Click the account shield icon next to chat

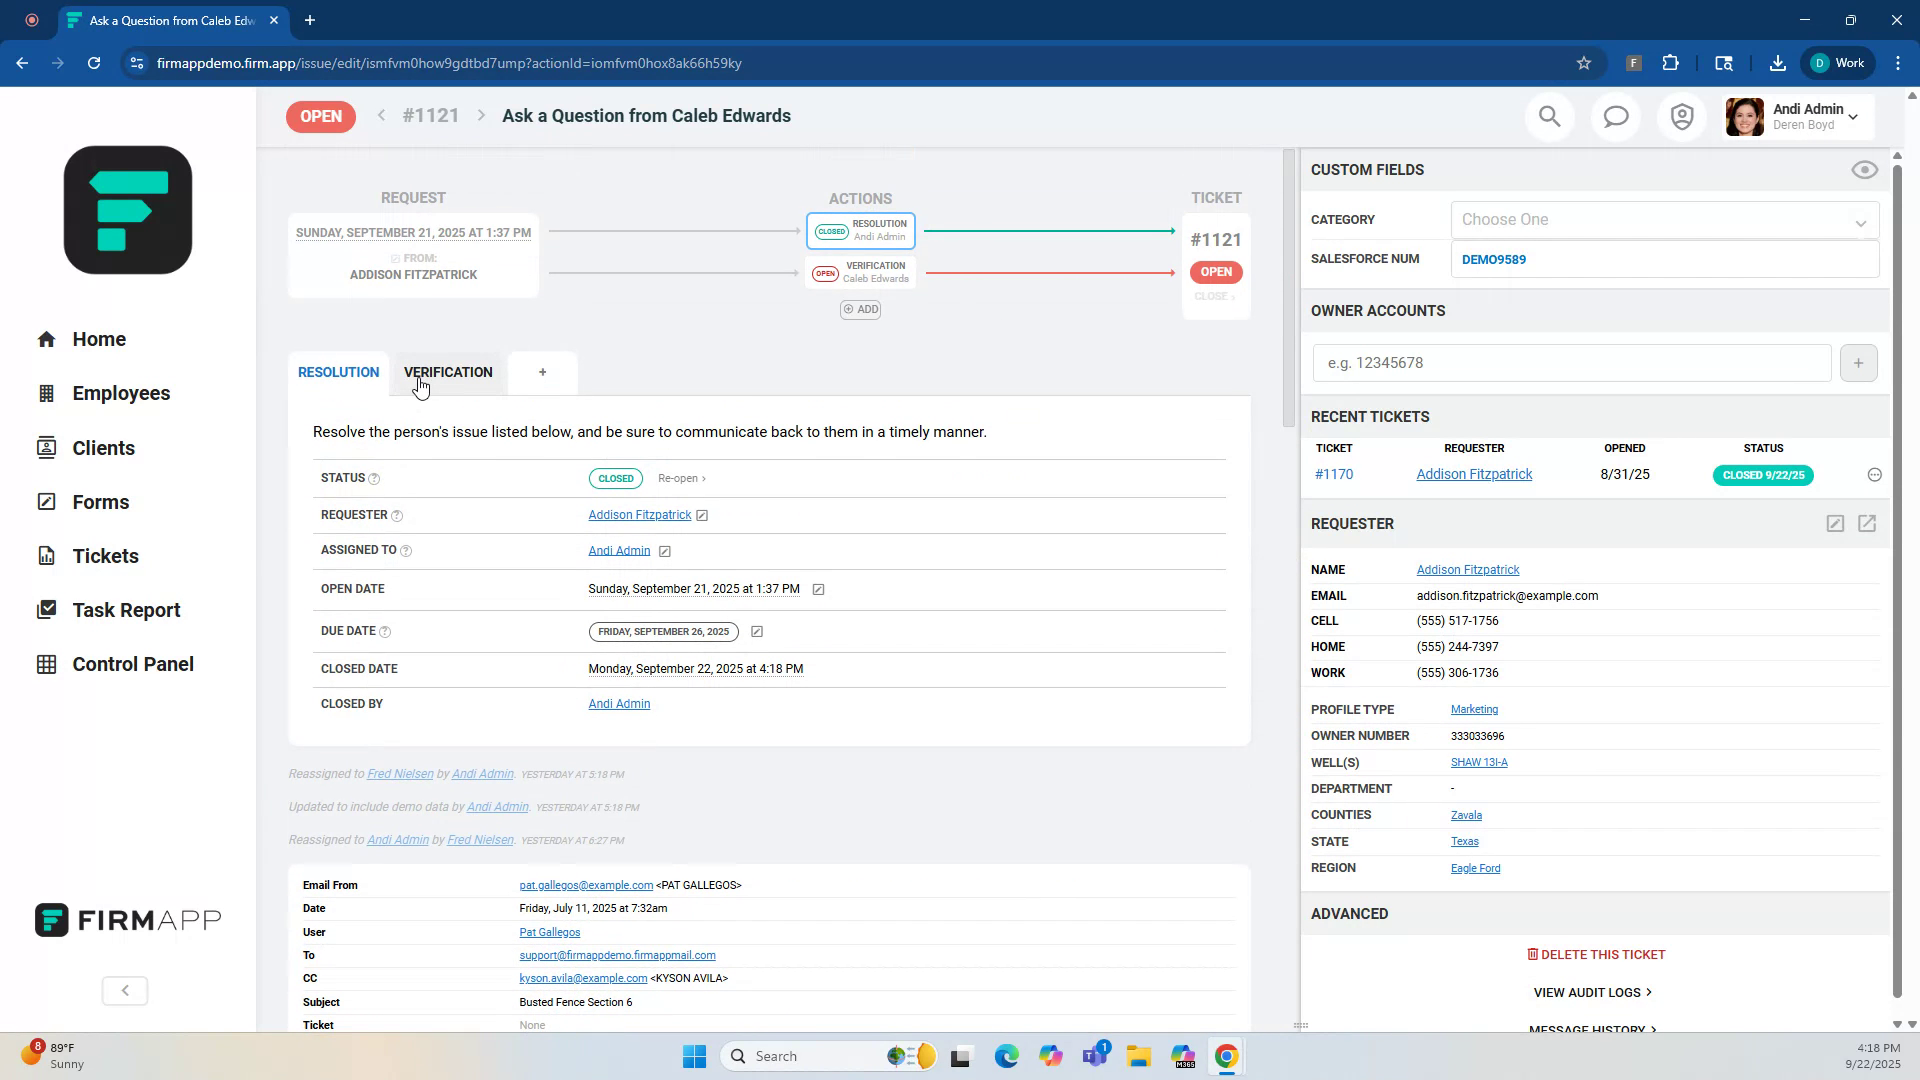coord(1681,116)
